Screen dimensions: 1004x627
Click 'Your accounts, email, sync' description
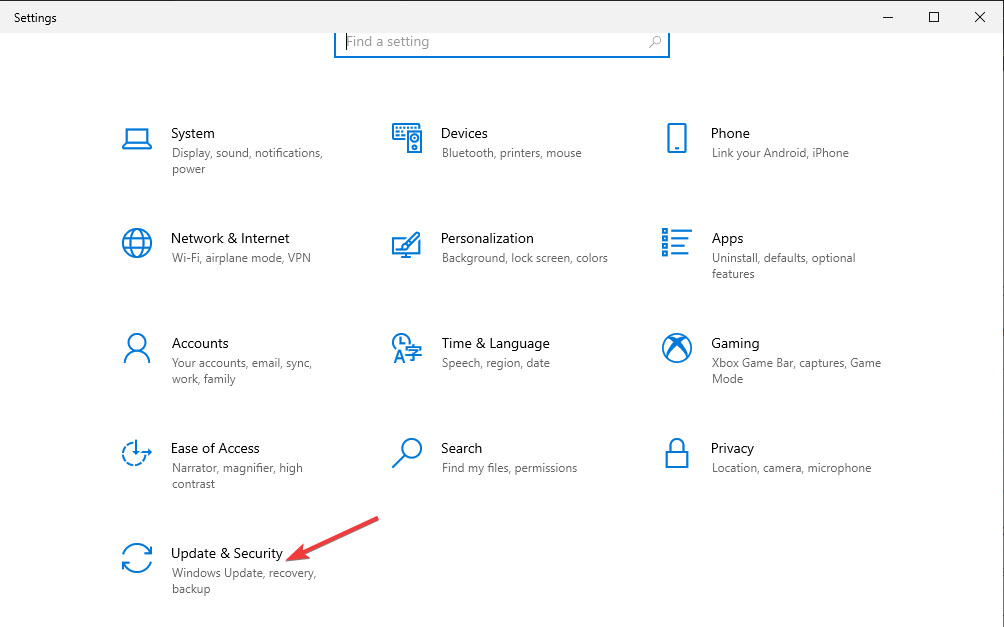[x=242, y=371]
